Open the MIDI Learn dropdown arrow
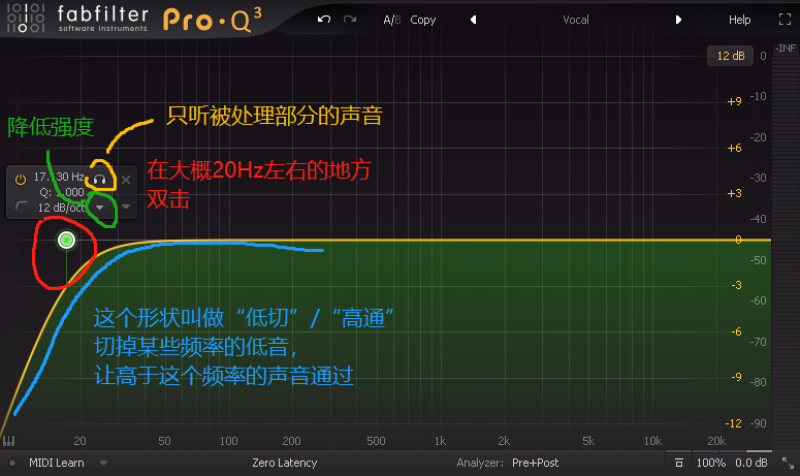This screenshot has width=800, height=476. 104,463
